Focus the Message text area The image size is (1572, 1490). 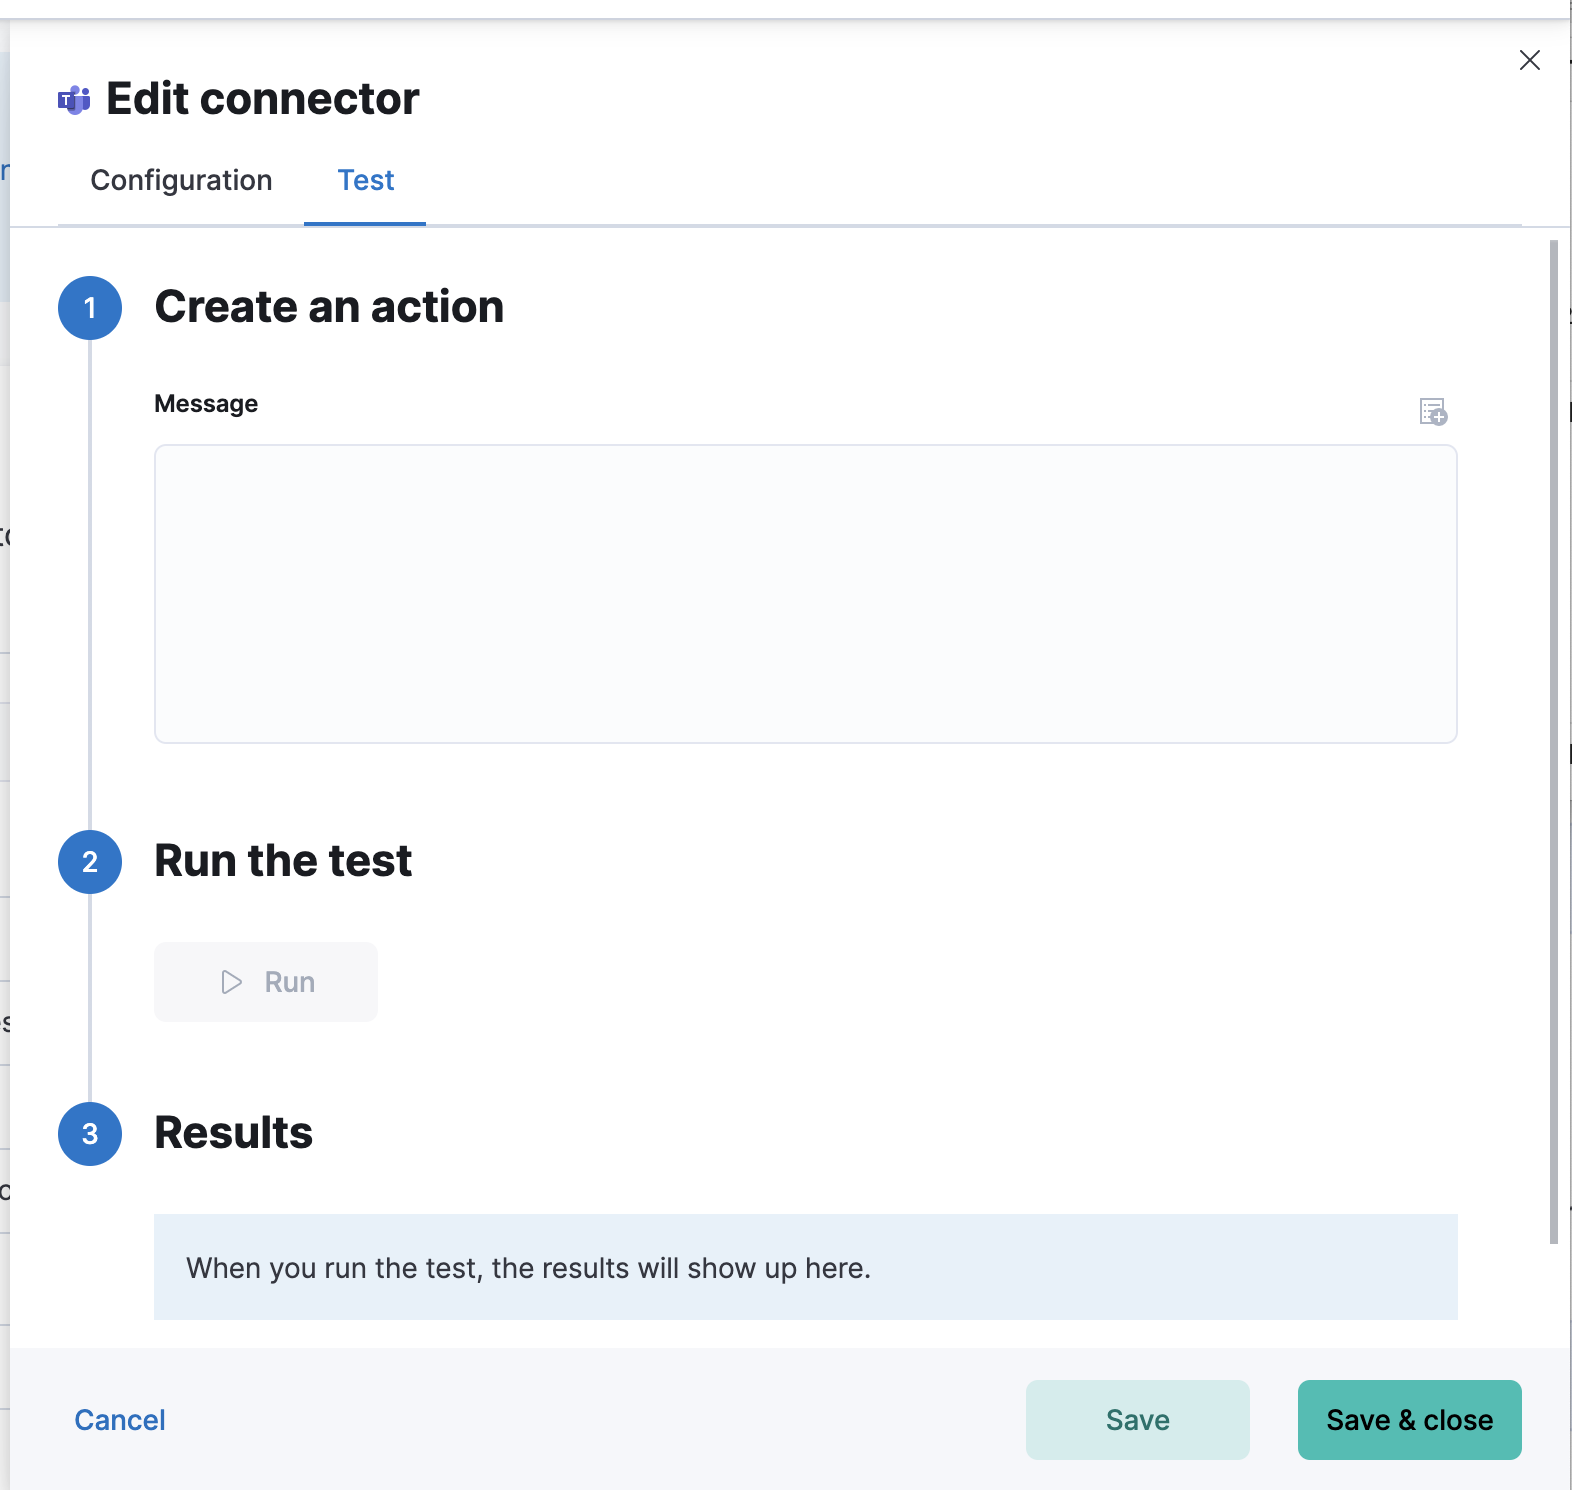point(805,594)
